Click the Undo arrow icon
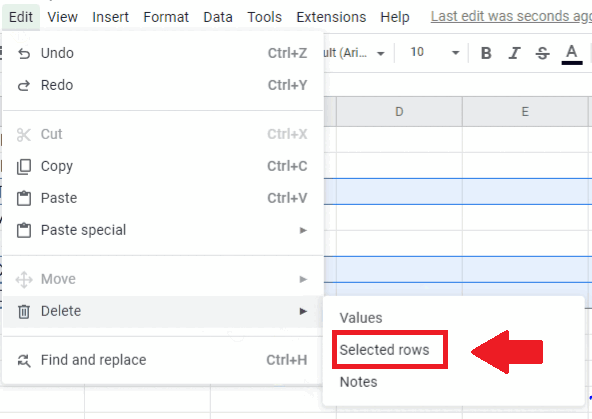Screen dimensions: 592x419 click(24, 54)
